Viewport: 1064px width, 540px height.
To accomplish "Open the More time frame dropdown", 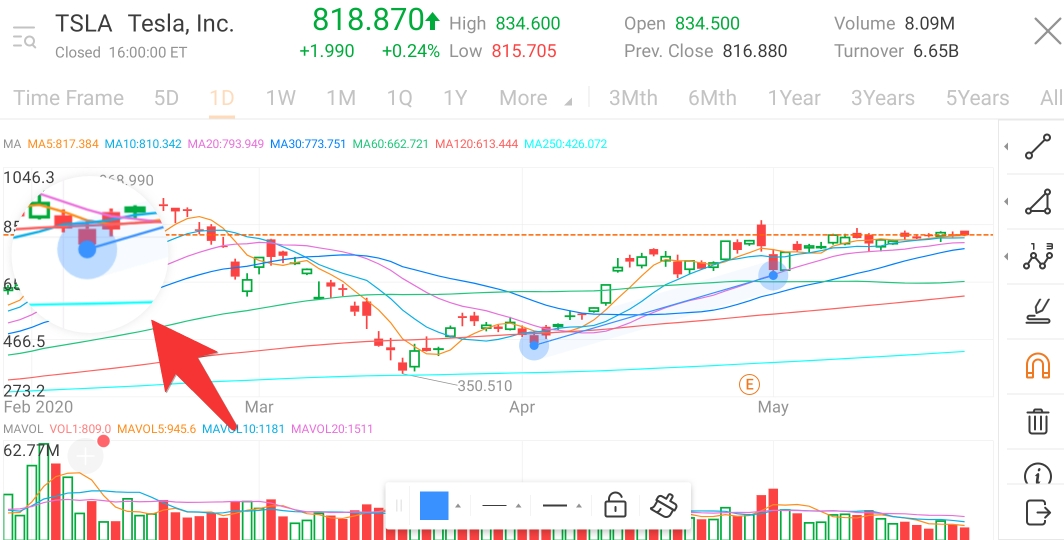I will (535, 98).
